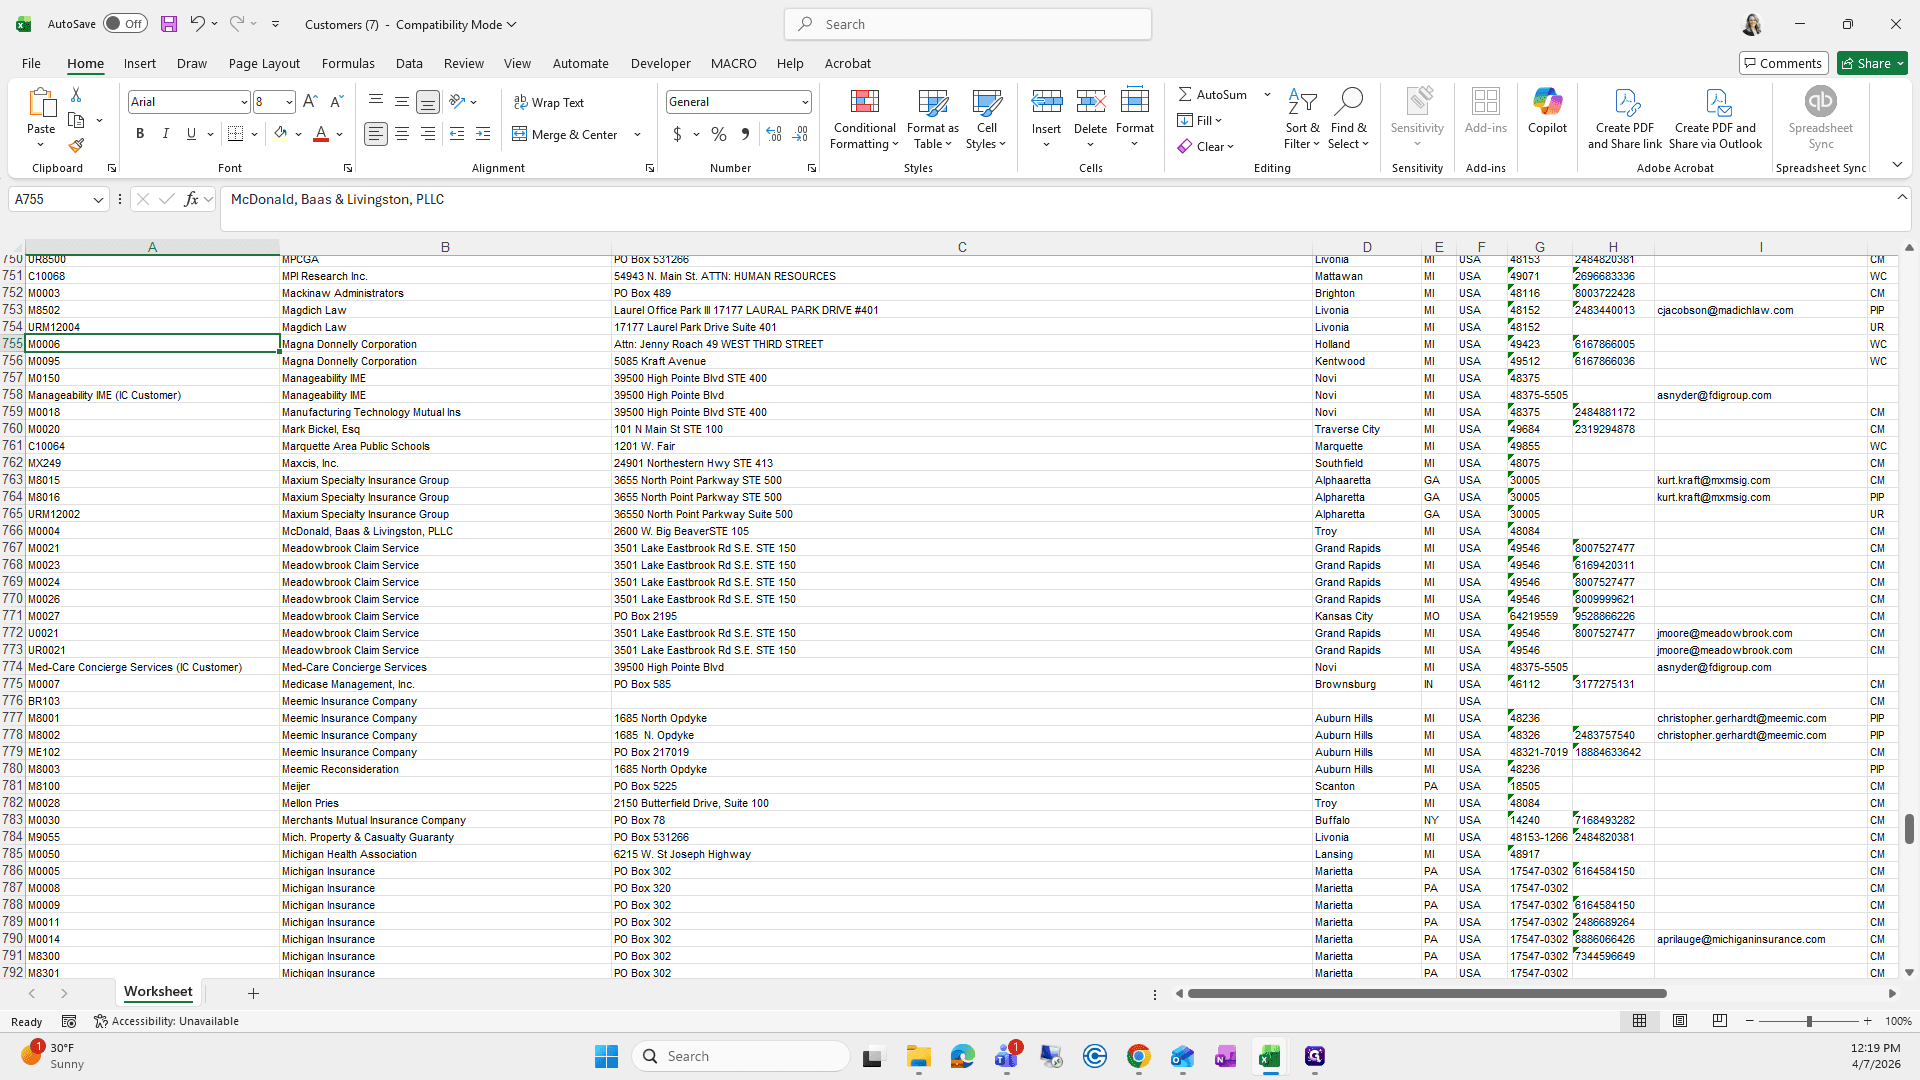Toggle Bold formatting
The width and height of the screenshot is (1920, 1080).
coord(140,134)
